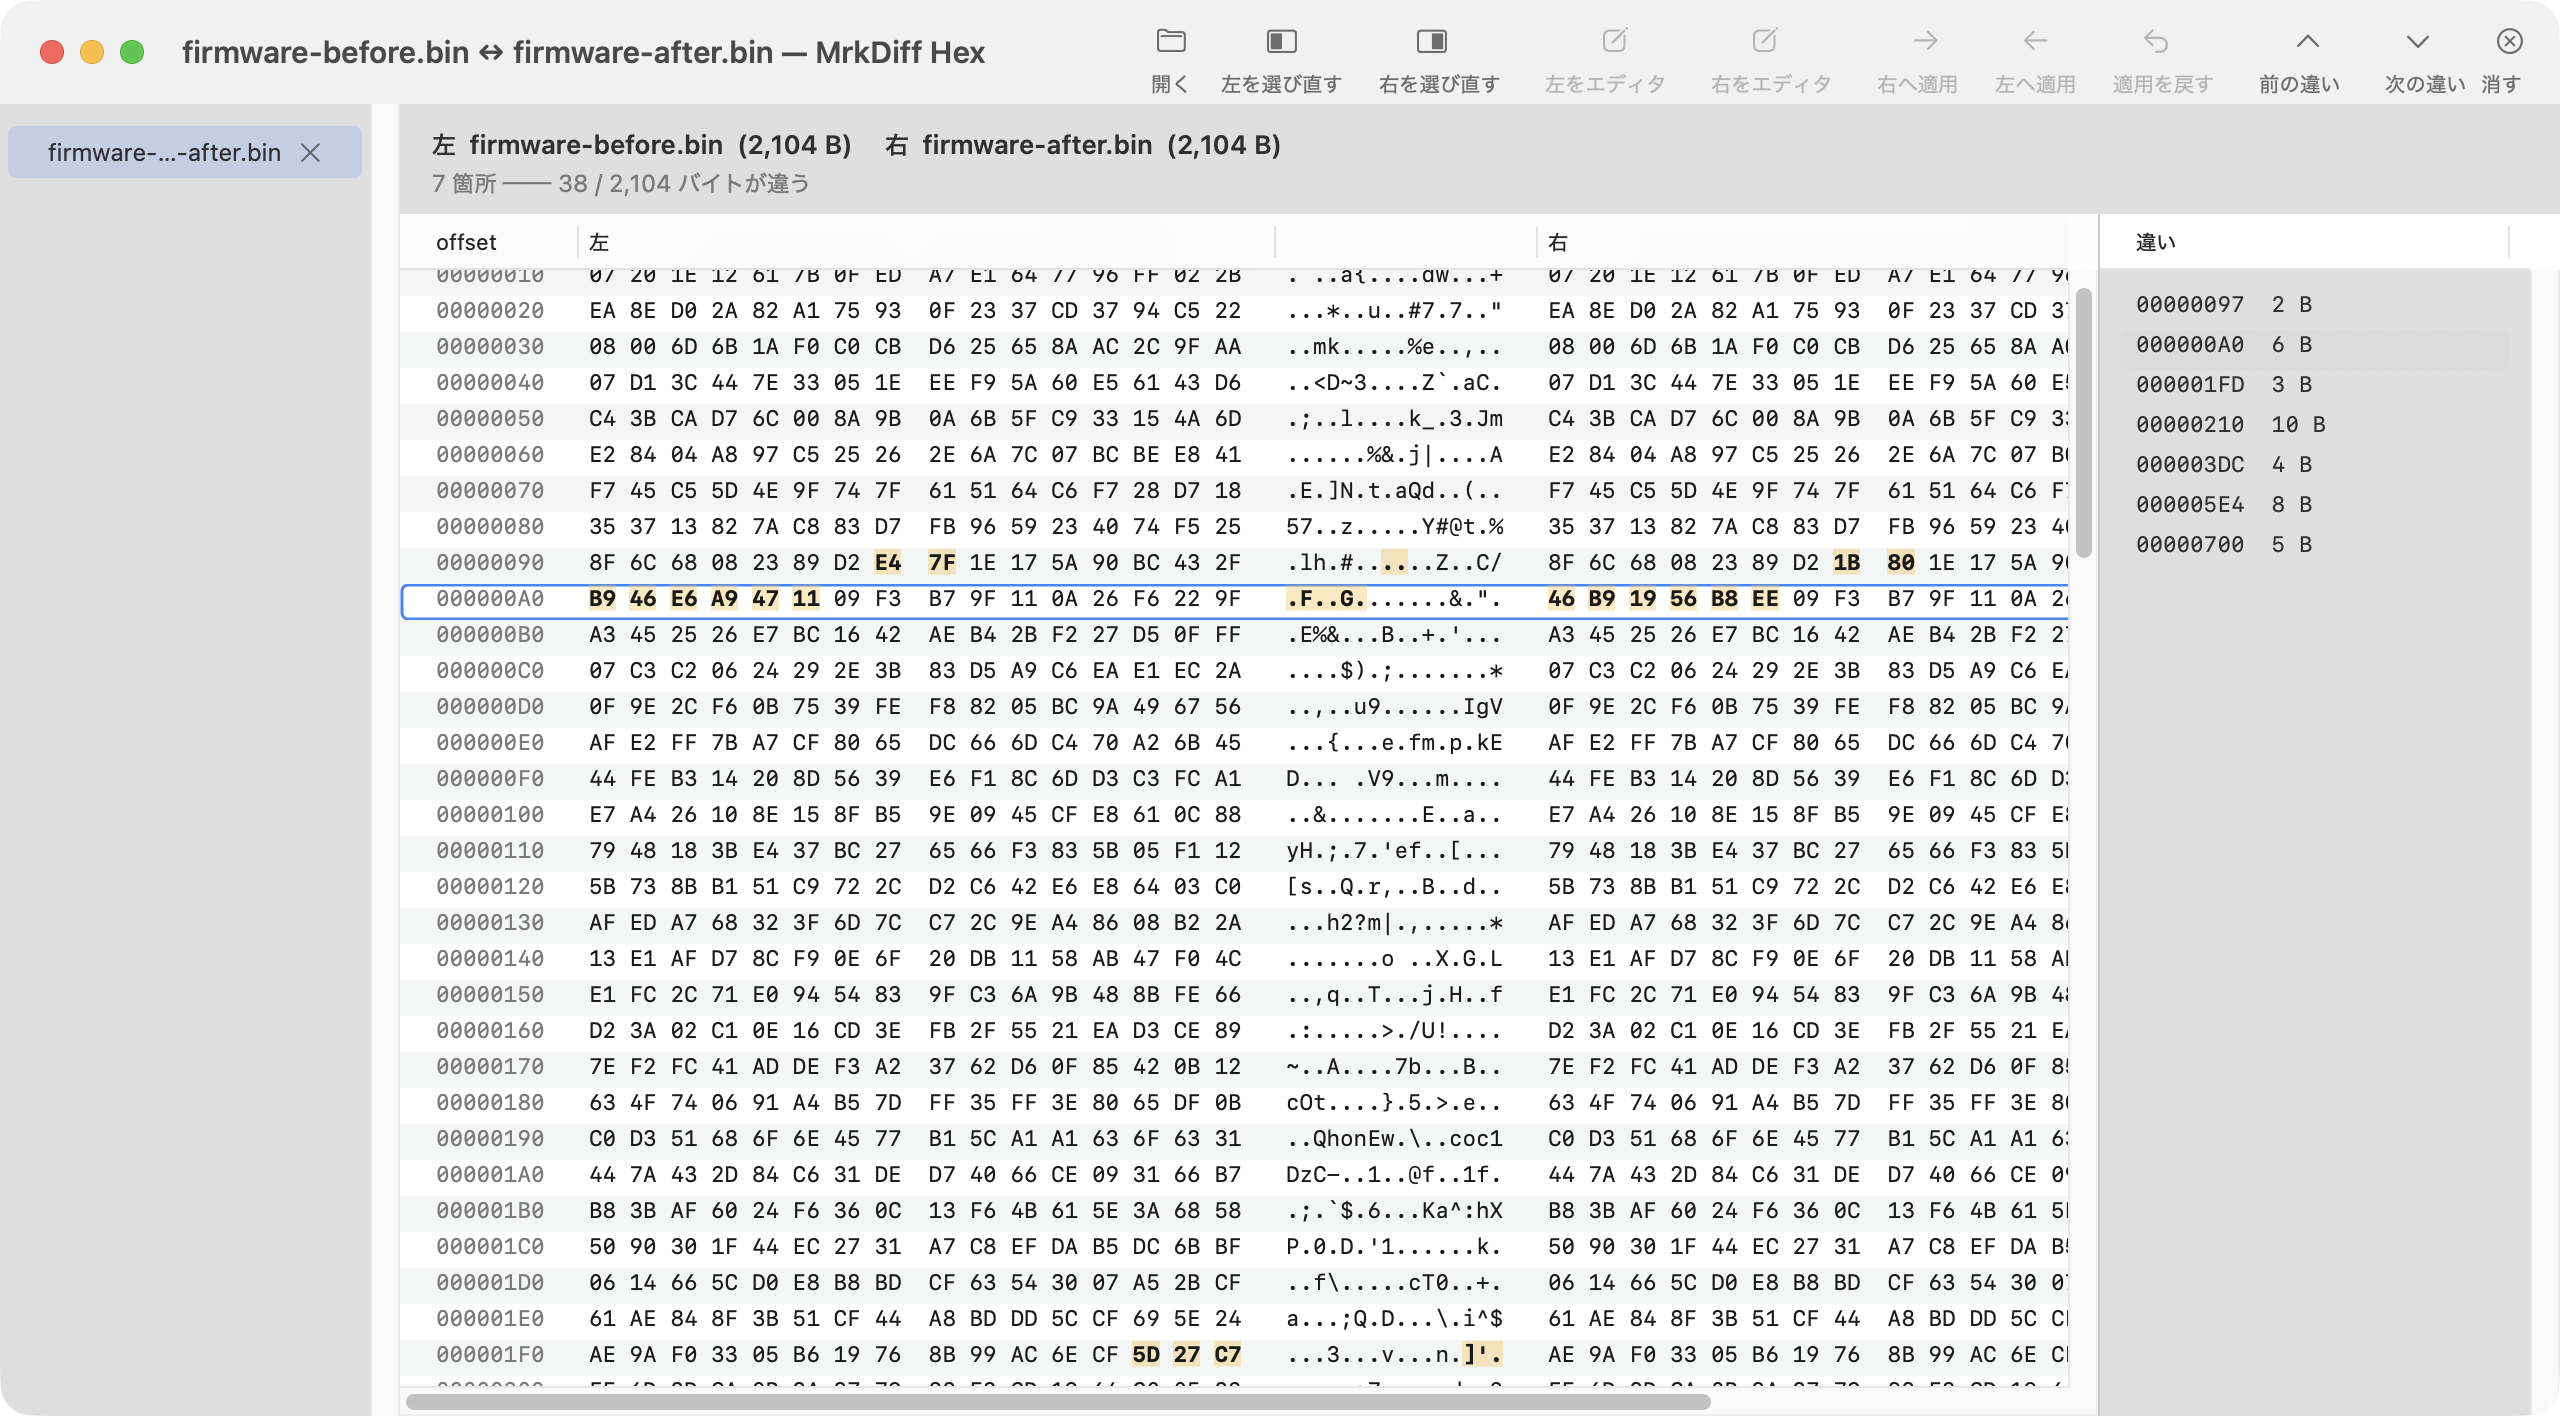This screenshot has height=1416, width=2560.
Task: Revert applied change (適用を戻す)
Action: coord(2162,58)
